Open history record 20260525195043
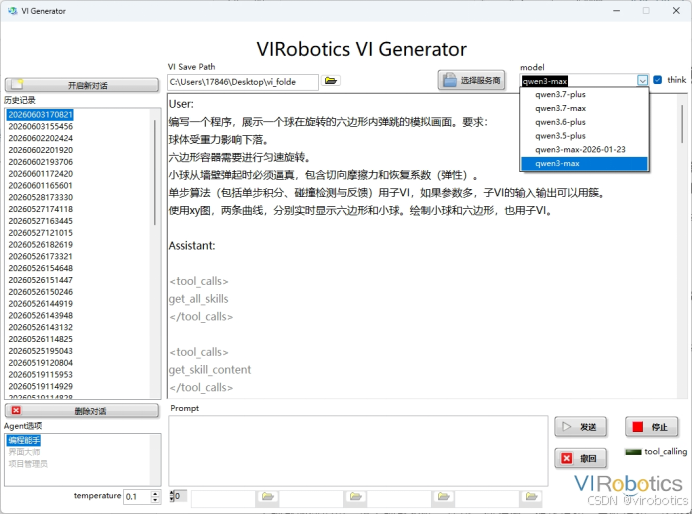 pos(41,351)
